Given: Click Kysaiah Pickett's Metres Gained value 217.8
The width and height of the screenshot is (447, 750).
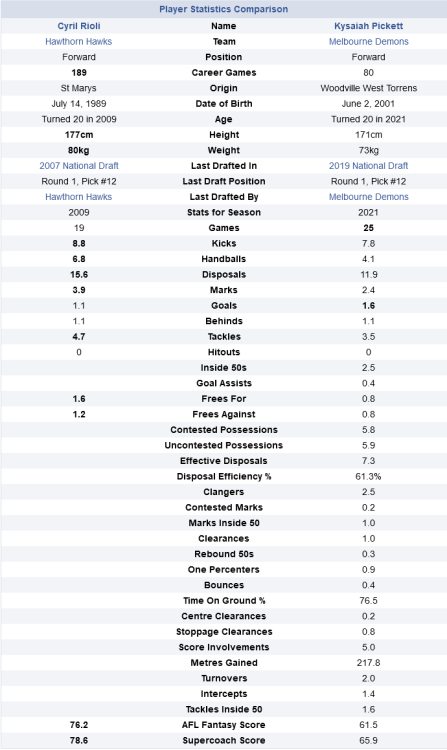Looking at the screenshot, I should (368, 662).
